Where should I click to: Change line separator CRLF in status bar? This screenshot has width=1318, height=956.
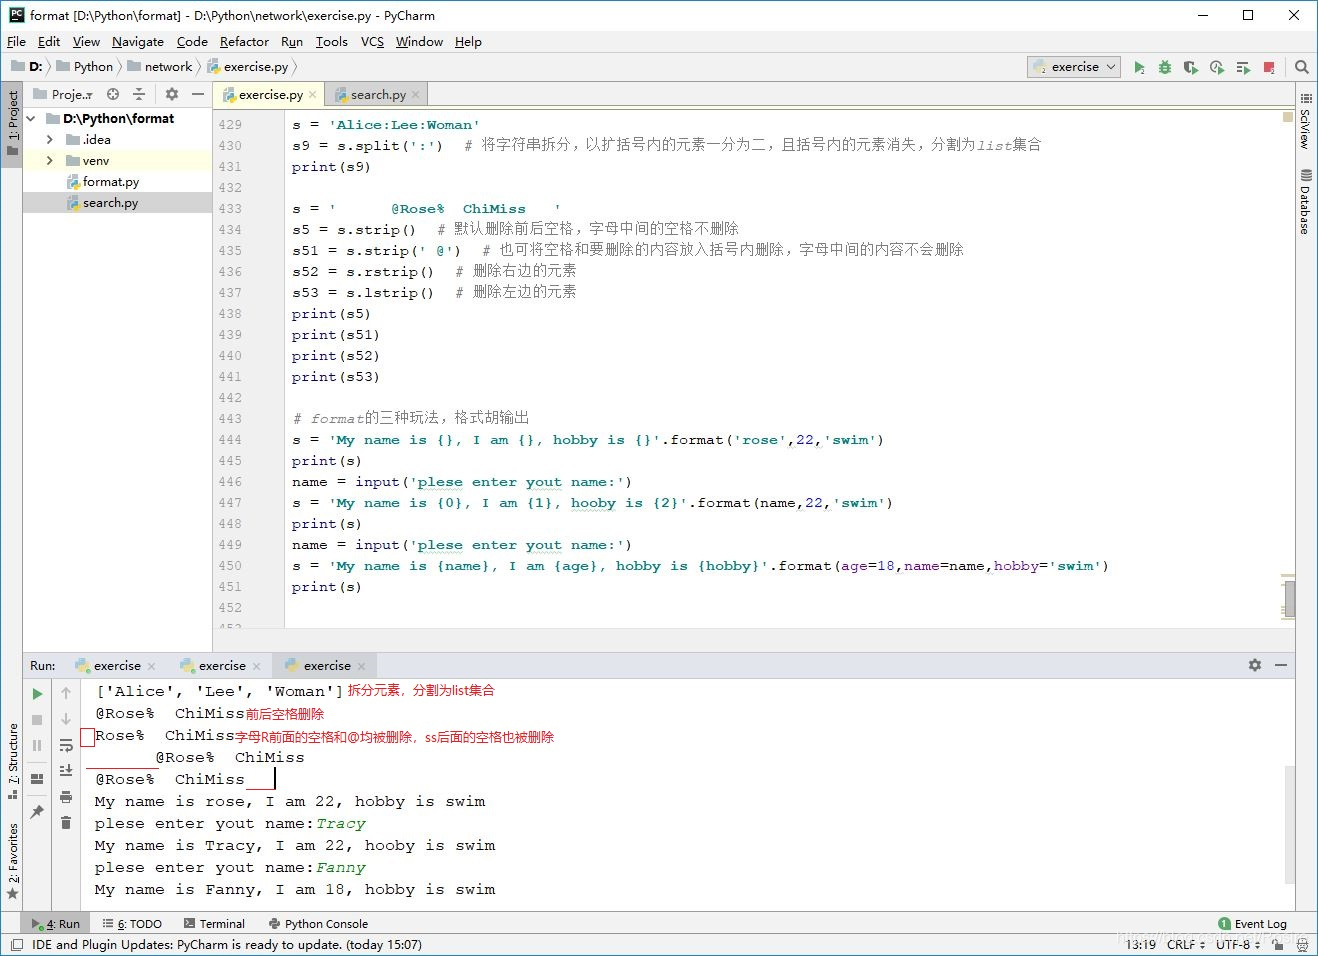1185,944
